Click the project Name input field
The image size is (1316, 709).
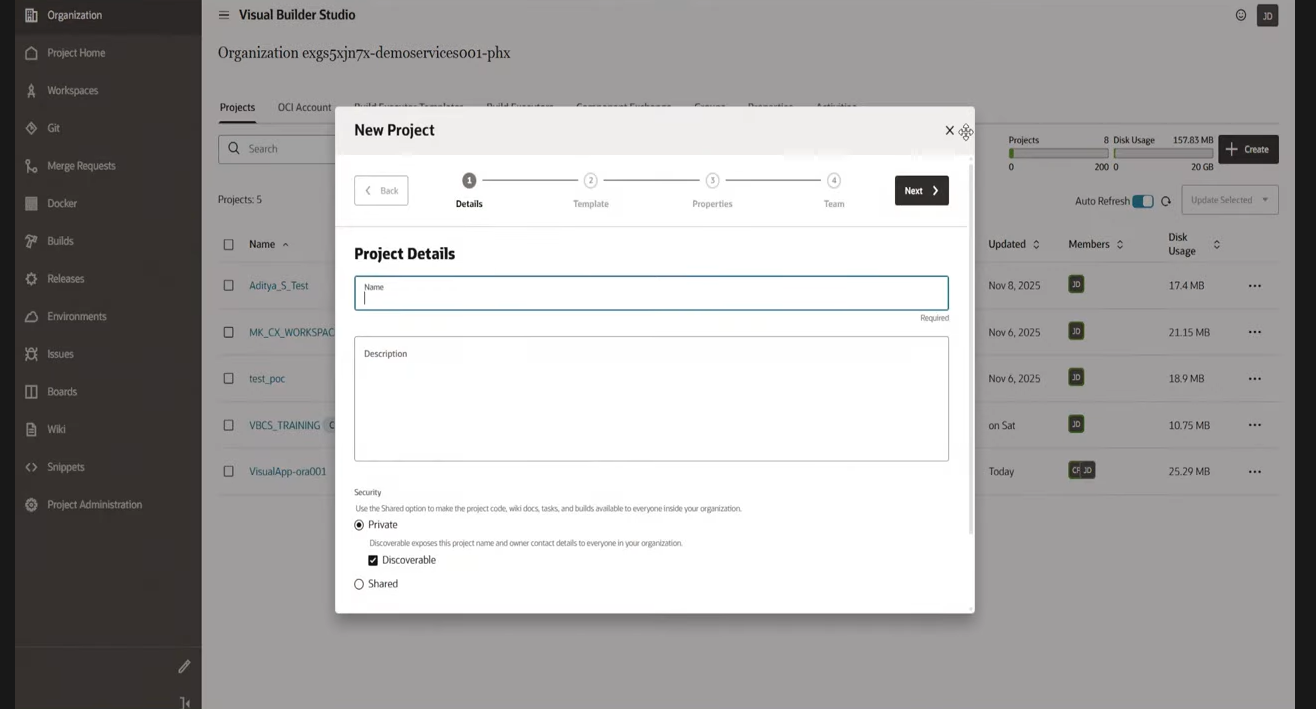651,293
